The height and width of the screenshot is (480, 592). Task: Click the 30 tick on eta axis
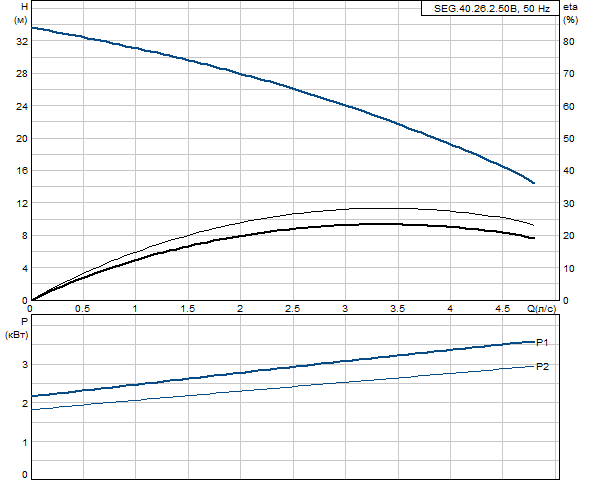(x=569, y=204)
